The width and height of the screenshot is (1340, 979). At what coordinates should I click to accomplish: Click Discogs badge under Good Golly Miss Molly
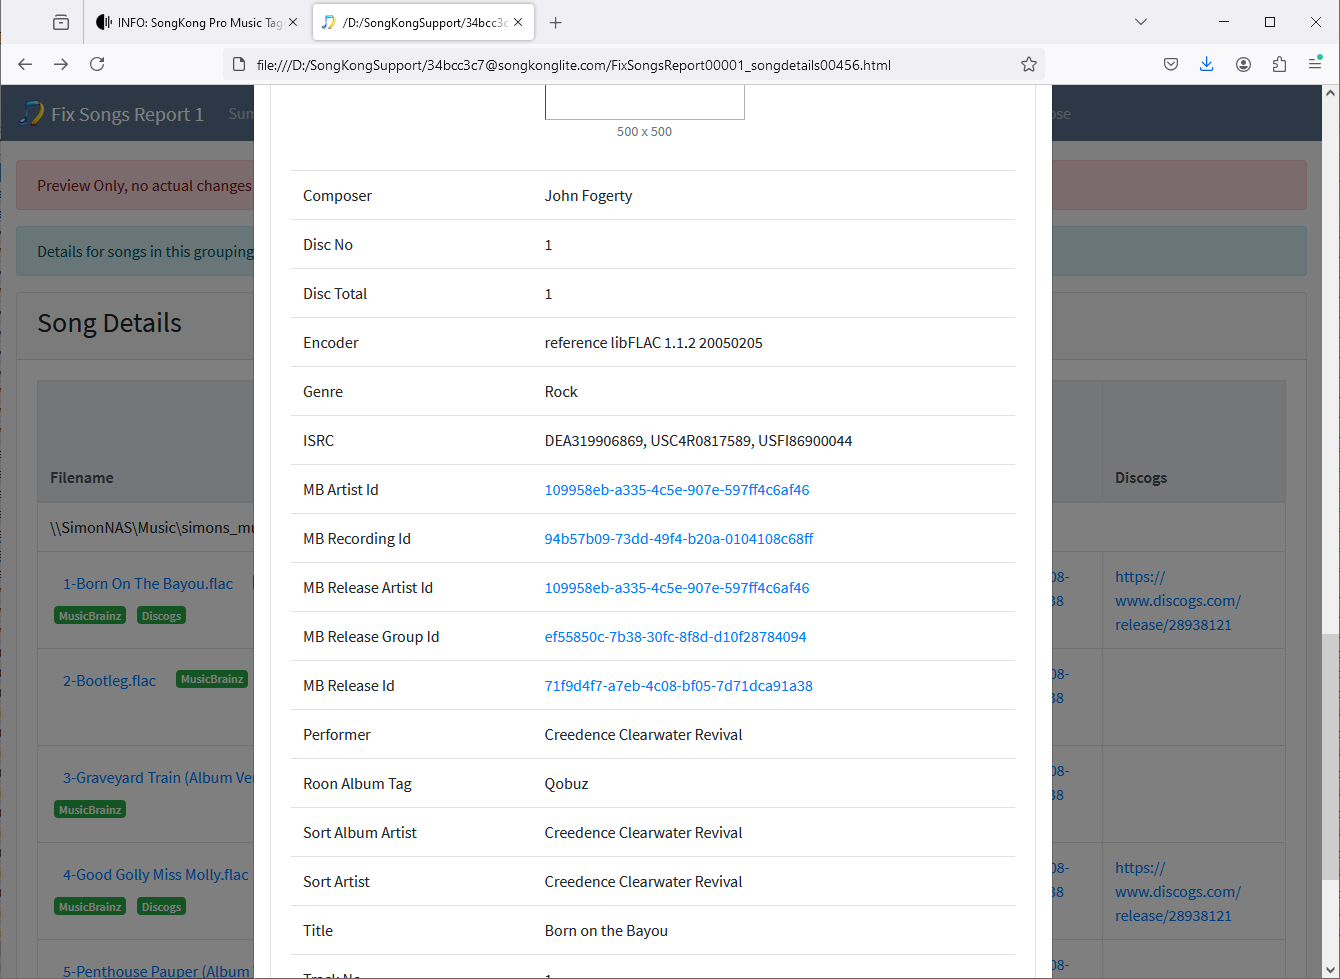(x=161, y=907)
